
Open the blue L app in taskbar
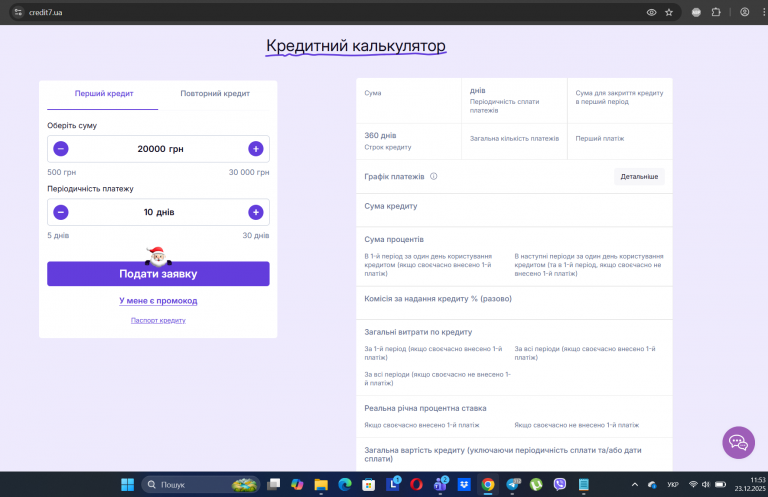(x=393, y=485)
